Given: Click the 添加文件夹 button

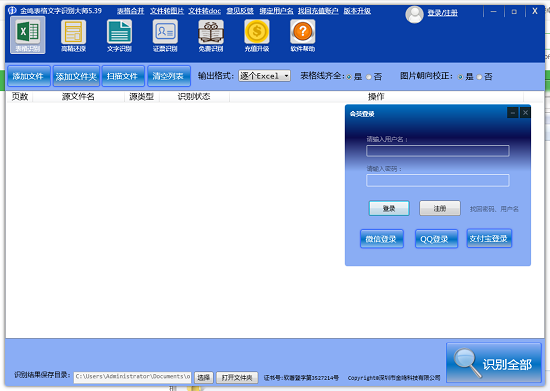Looking at the screenshot, I should (76, 76).
